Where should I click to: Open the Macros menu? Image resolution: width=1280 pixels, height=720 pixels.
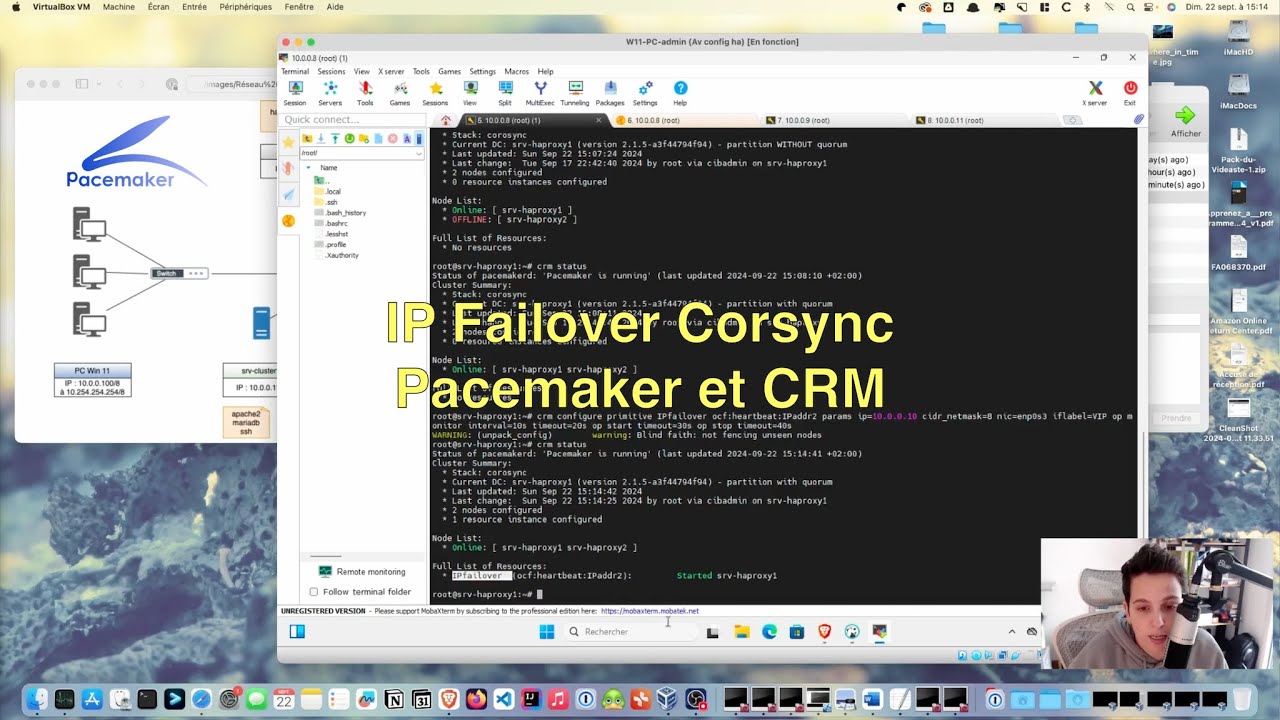tap(517, 72)
